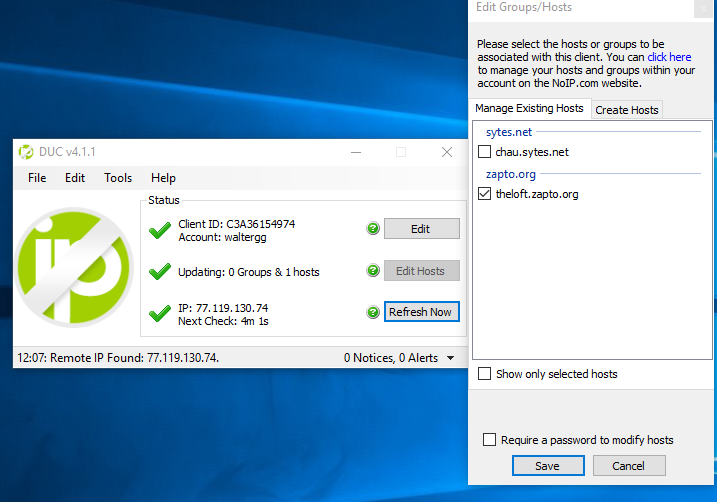Click green checkmark next to Updating status
The height and width of the screenshot is (502, 717).
[x=160, y=272]
